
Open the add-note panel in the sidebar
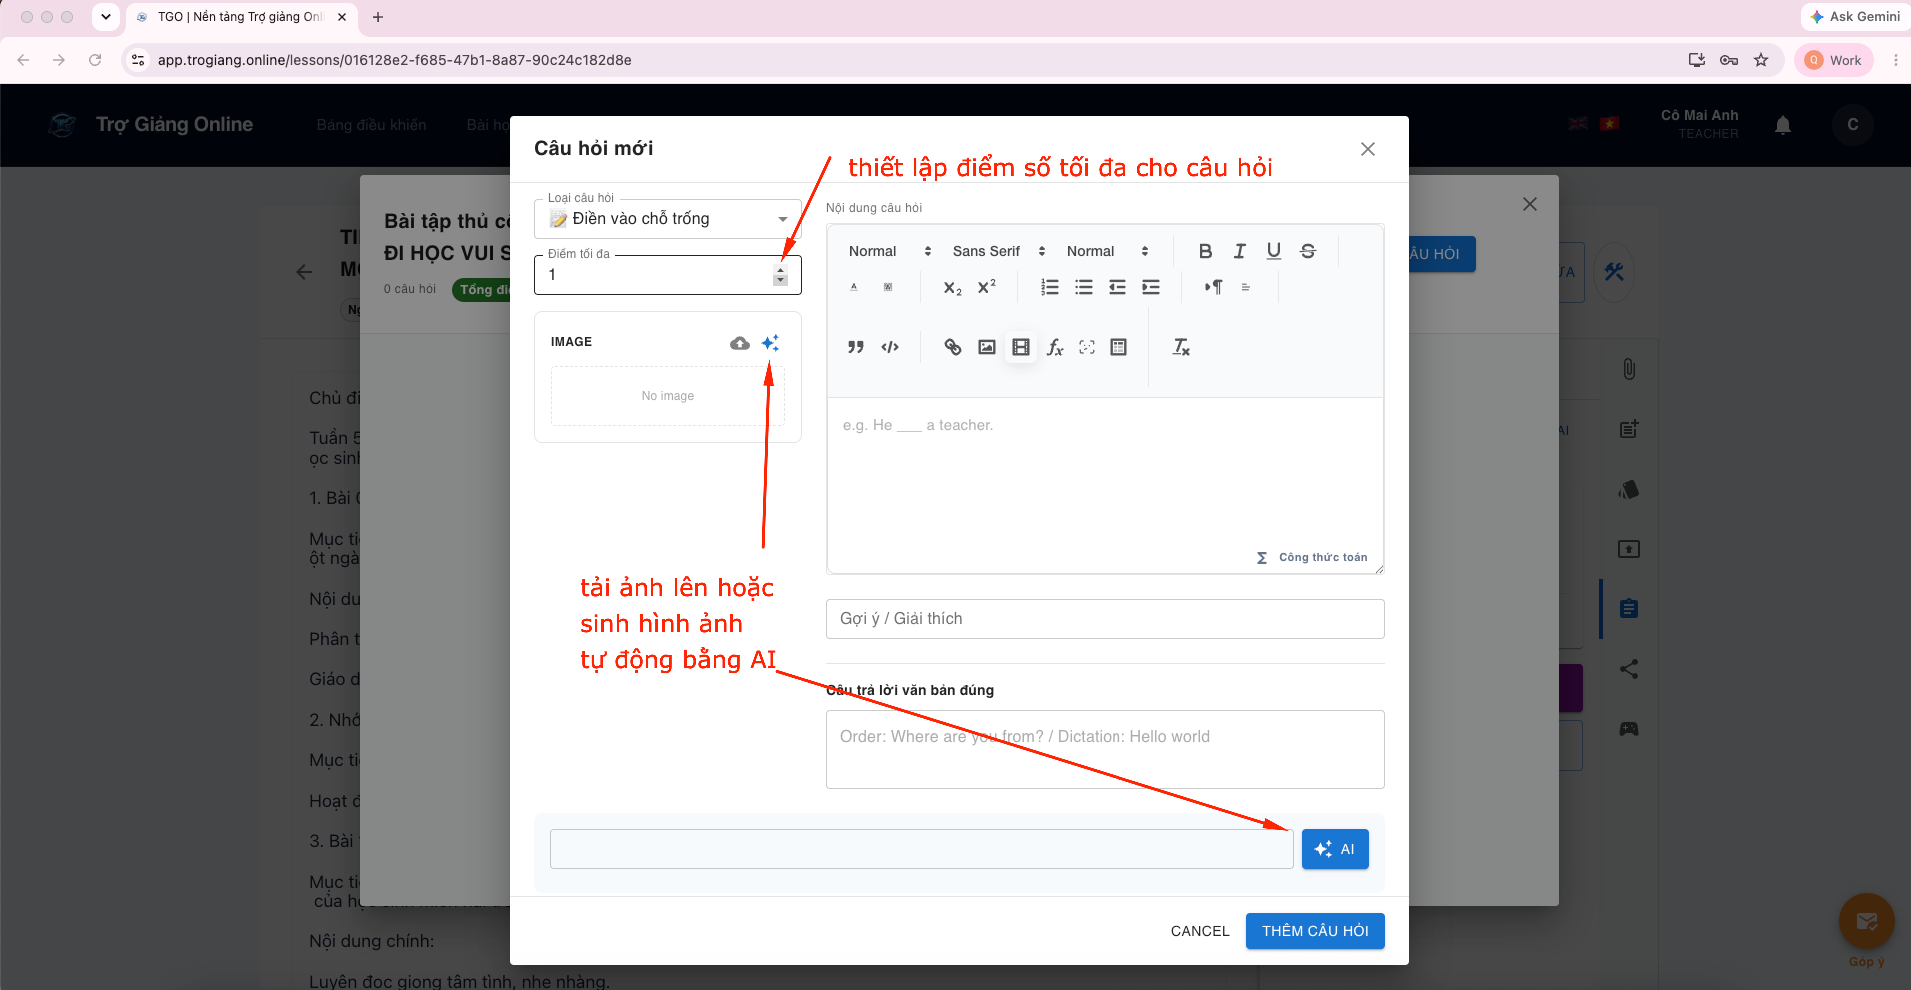pyautogui.click(x=1629, y=429)
